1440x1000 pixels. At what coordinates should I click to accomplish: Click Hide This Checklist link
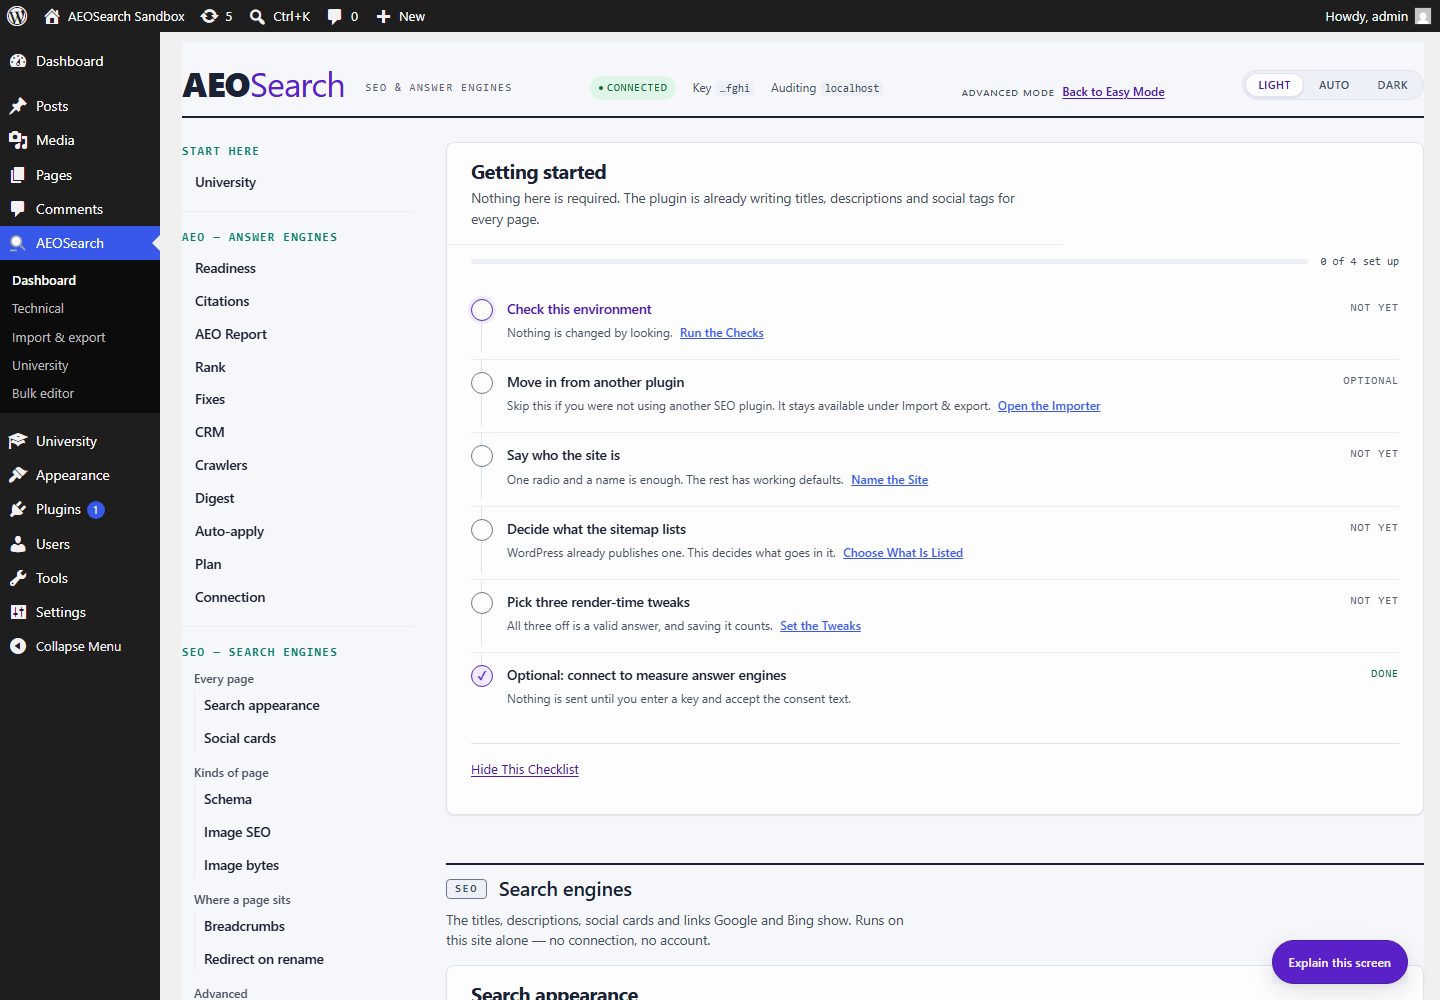[x=525, y=769]
